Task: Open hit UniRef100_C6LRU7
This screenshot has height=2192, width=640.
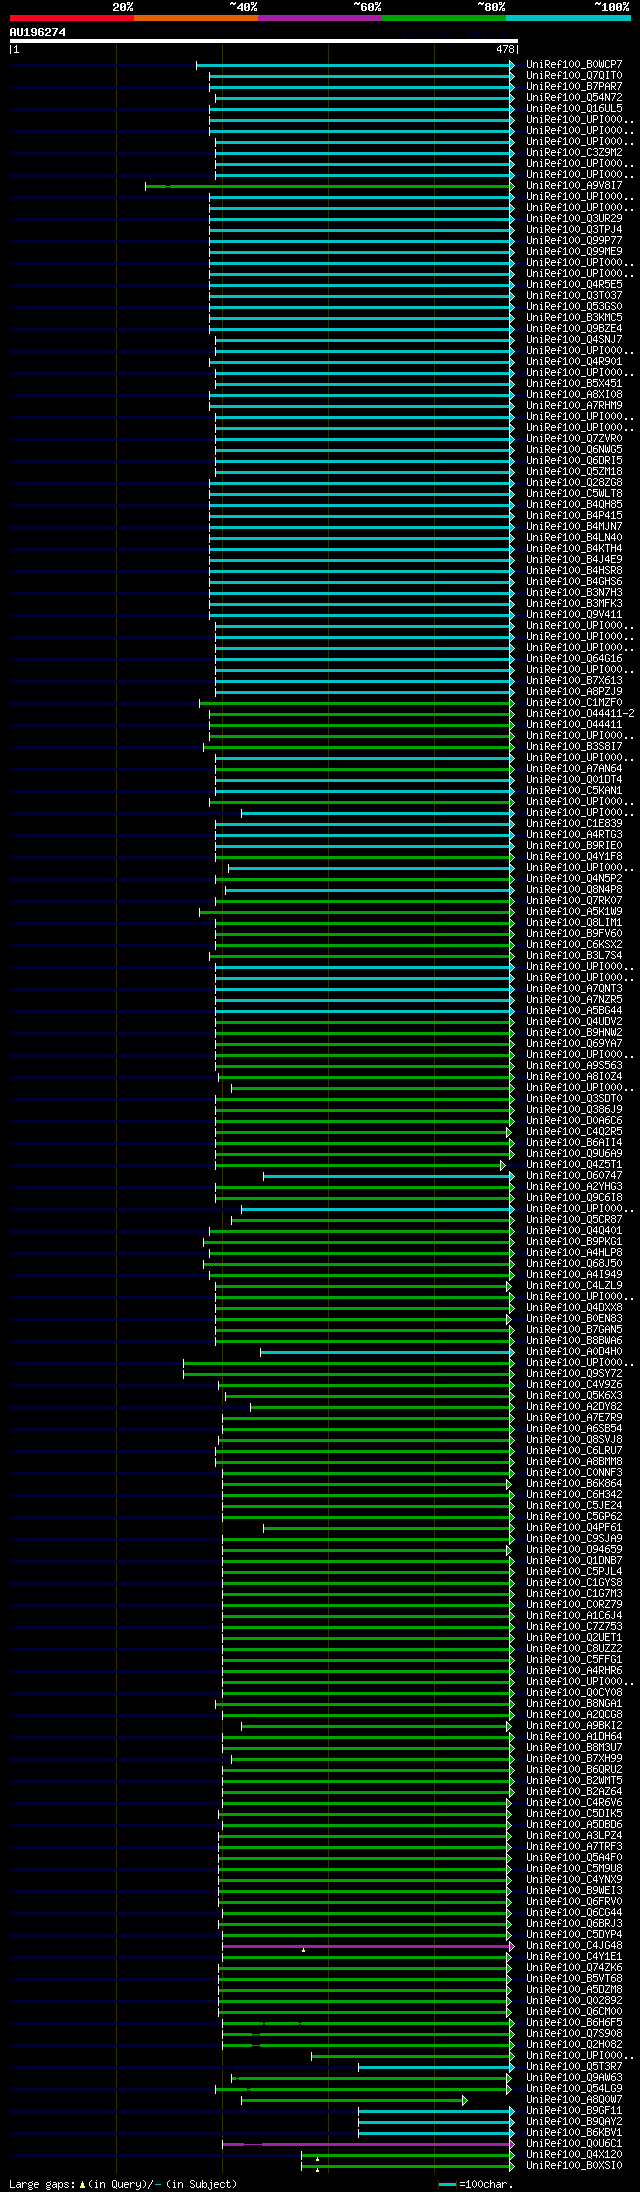Action: click(x=574, y=1451)
